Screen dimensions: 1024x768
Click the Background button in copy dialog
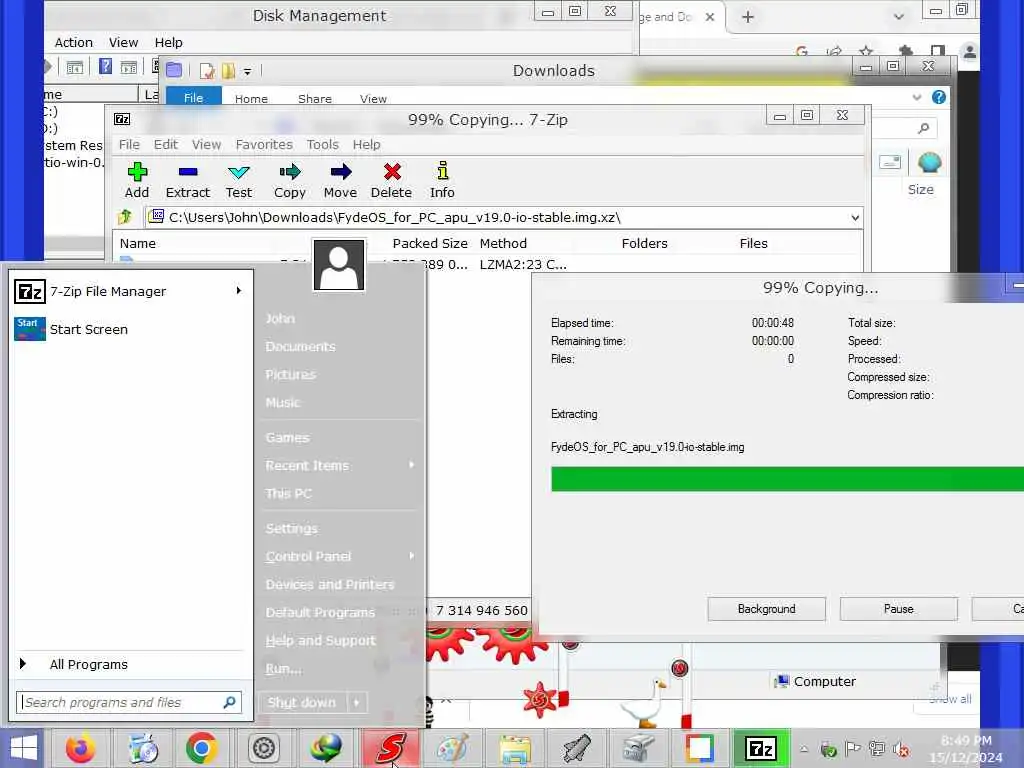tap(767, 609)
